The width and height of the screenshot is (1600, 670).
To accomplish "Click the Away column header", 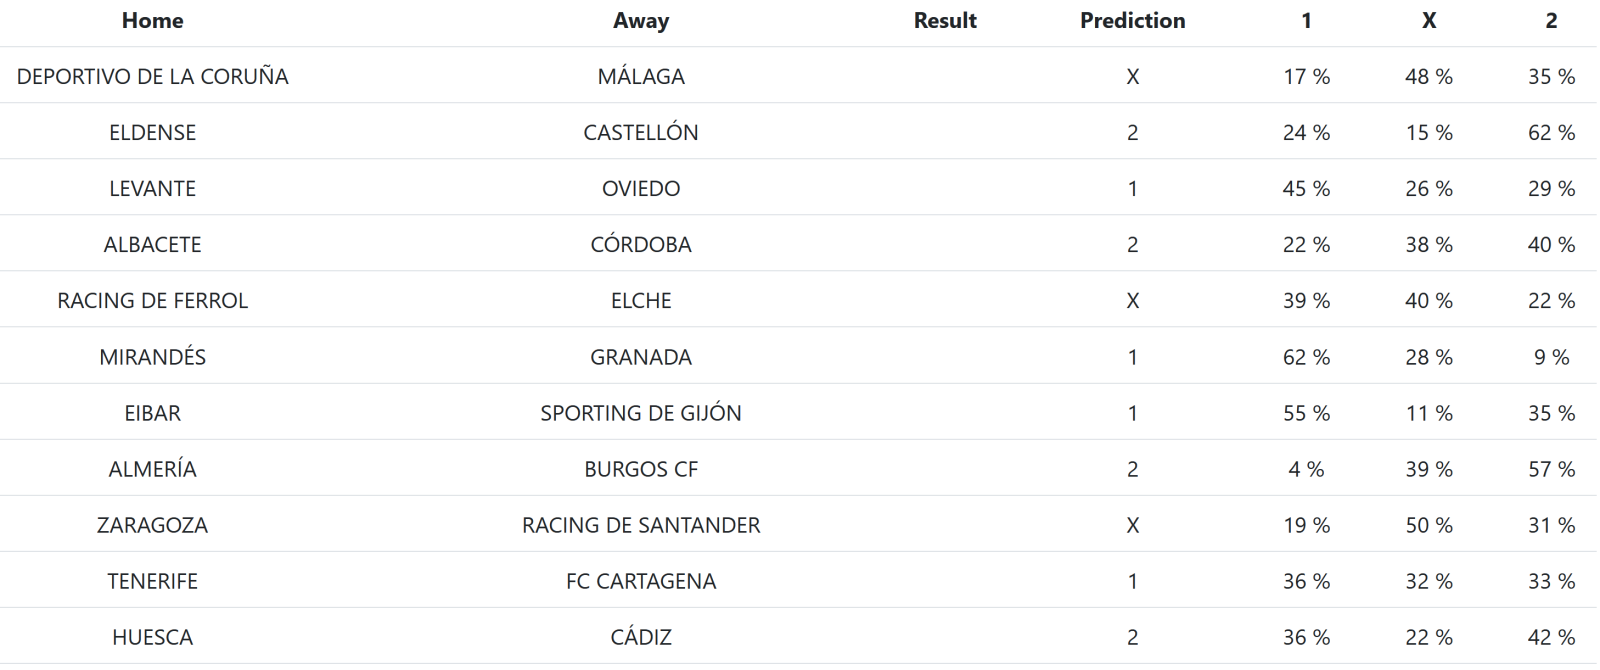I will 641,21.
